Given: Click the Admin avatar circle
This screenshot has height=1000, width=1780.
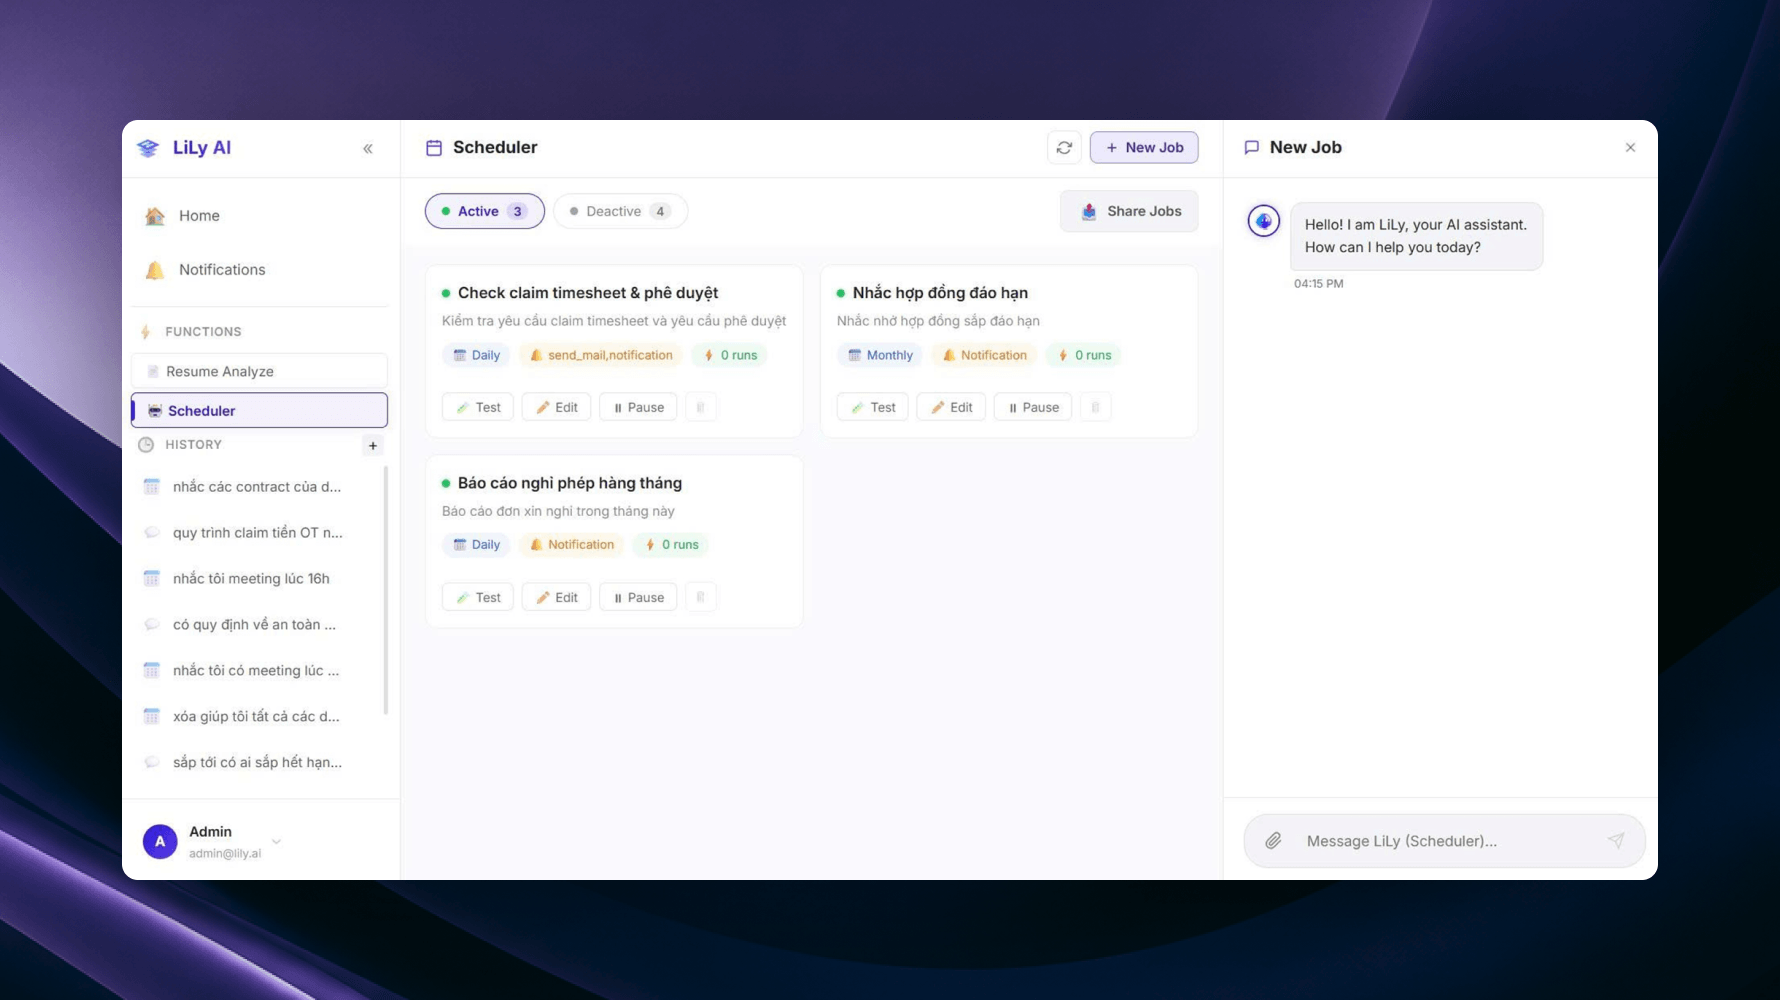Looking at the screenshot, I should 160,841.
